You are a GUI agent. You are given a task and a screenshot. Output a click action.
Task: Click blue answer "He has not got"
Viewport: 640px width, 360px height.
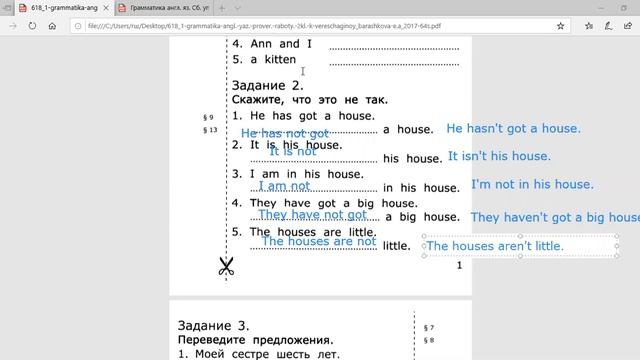(285, 133)
